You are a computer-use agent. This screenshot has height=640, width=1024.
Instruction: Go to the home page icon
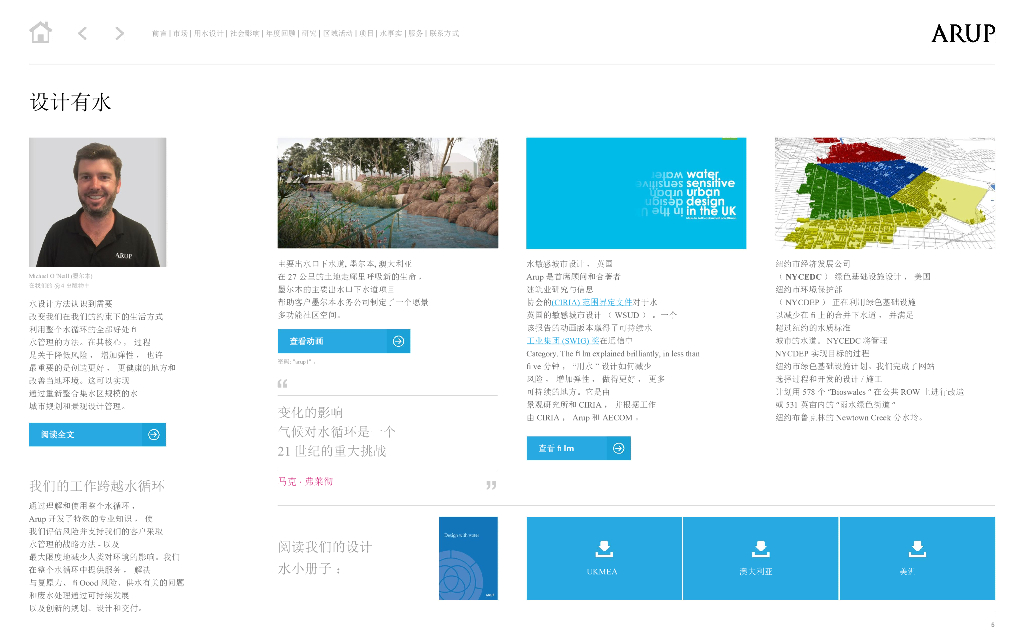[x=40, y=32]
